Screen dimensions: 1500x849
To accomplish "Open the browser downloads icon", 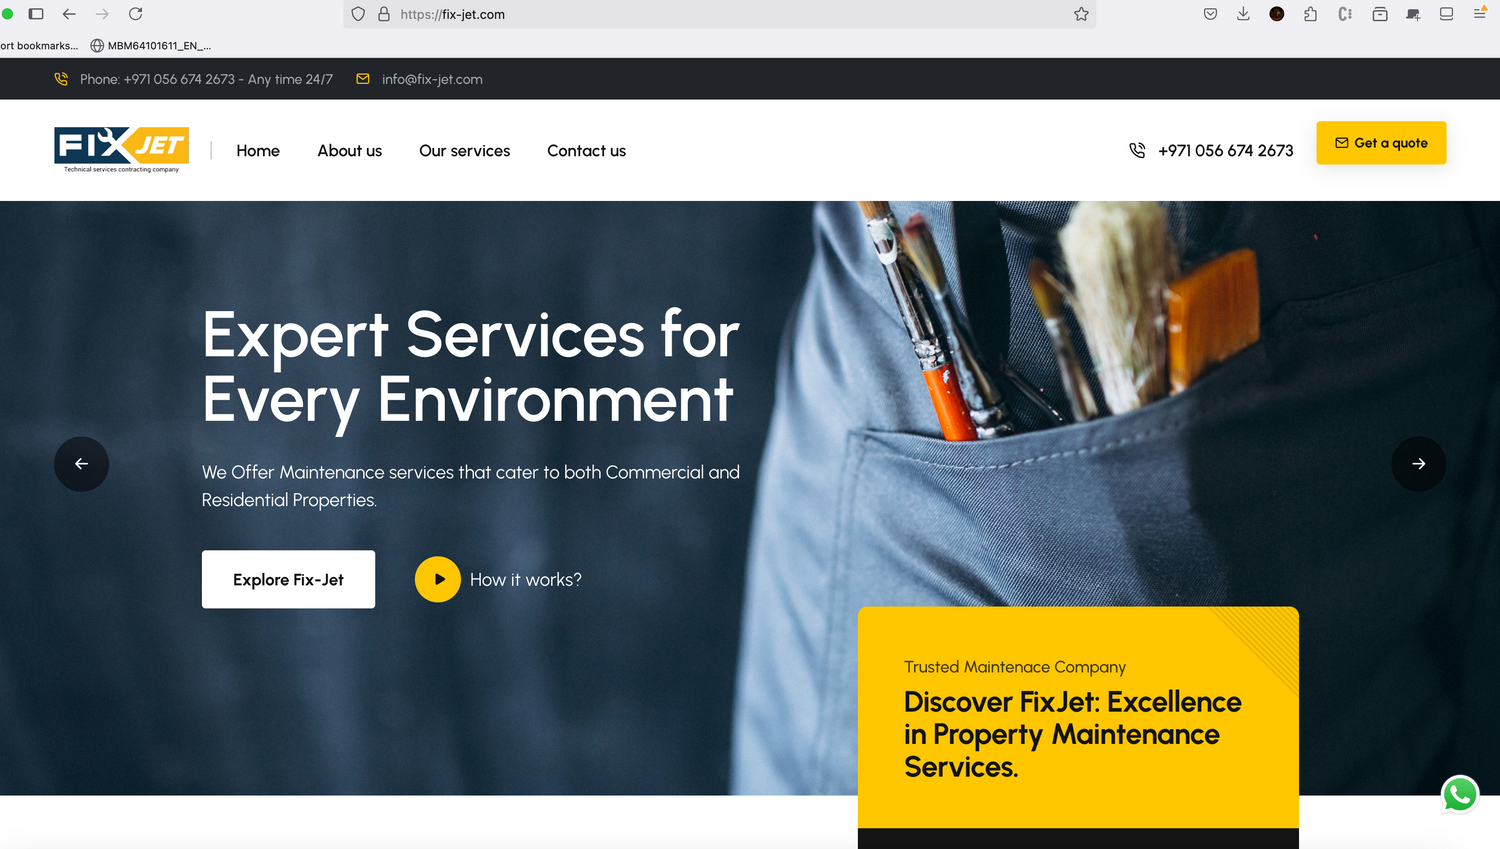I will (1243, 14).
